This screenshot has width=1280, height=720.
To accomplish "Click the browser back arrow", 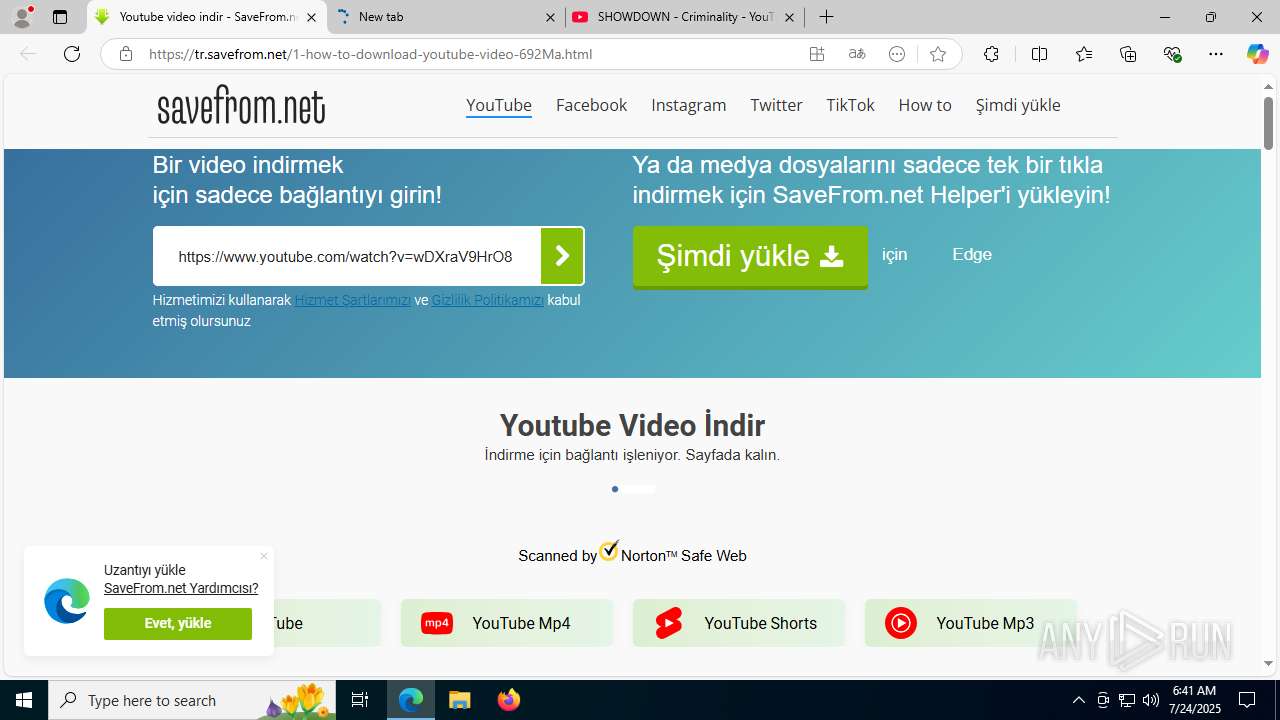I will 28,54.
